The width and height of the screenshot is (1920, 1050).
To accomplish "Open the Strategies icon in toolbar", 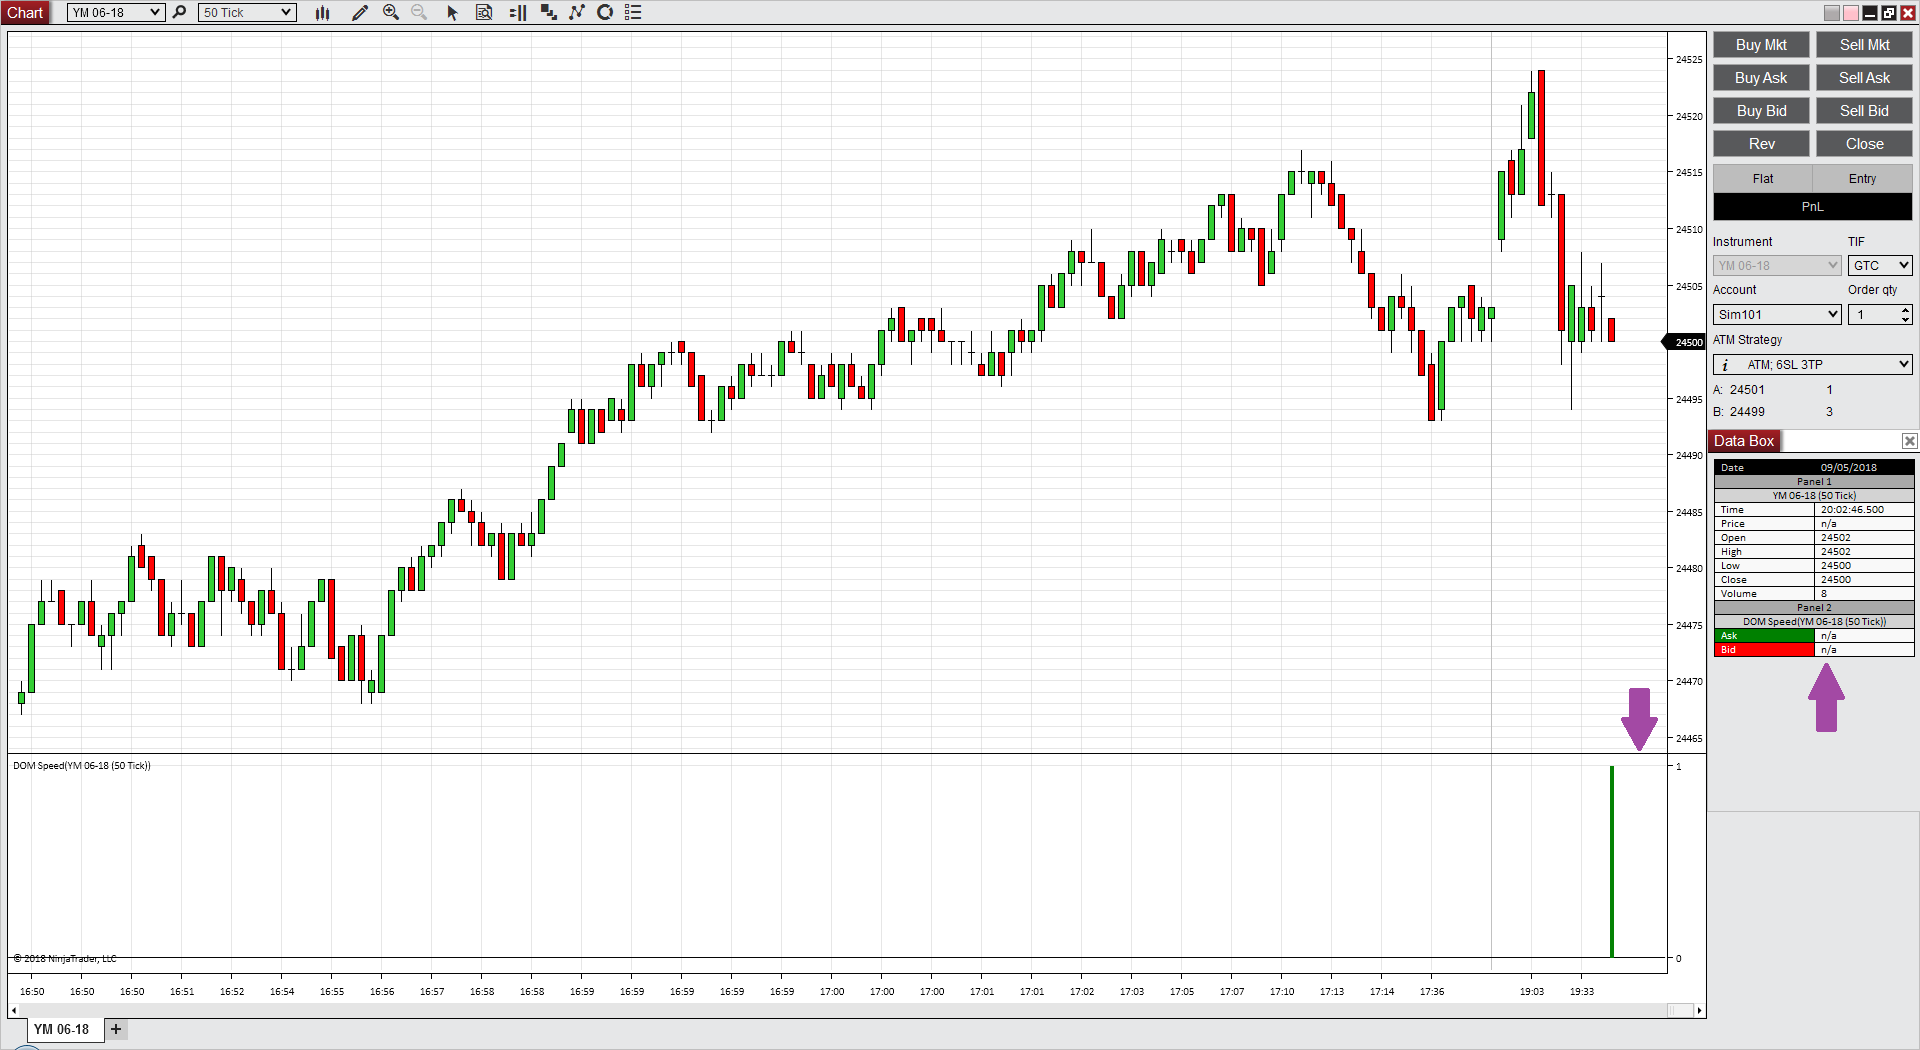I will coord(577,12).
